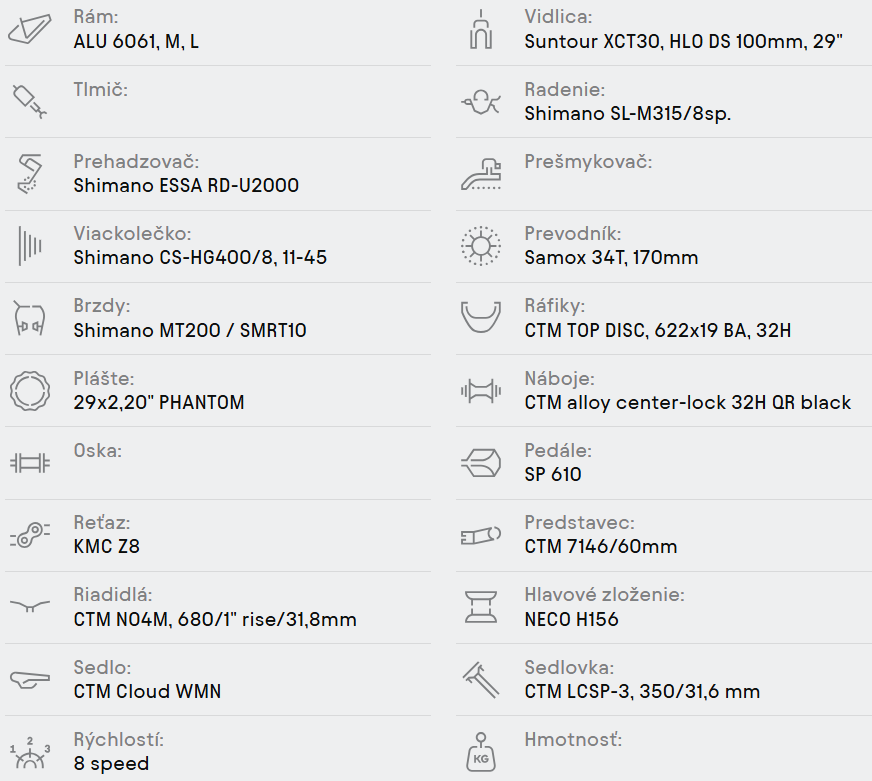Select the text 'ALU 6061, M, L'

pyautogui.click(x=136, y=42)
